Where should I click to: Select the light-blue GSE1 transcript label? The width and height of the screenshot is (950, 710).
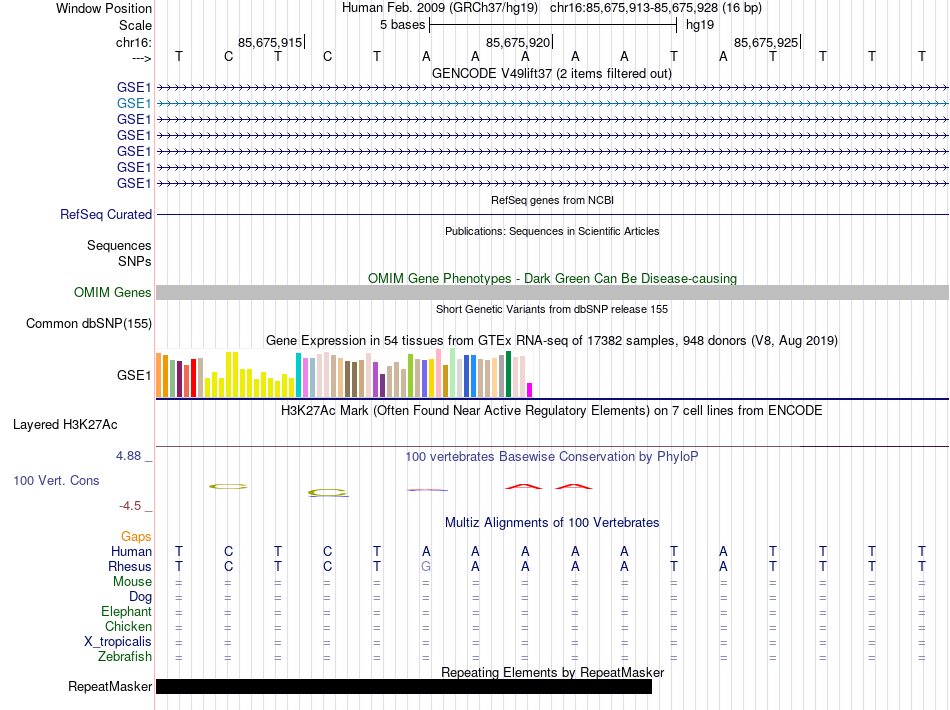coord(134,104)
